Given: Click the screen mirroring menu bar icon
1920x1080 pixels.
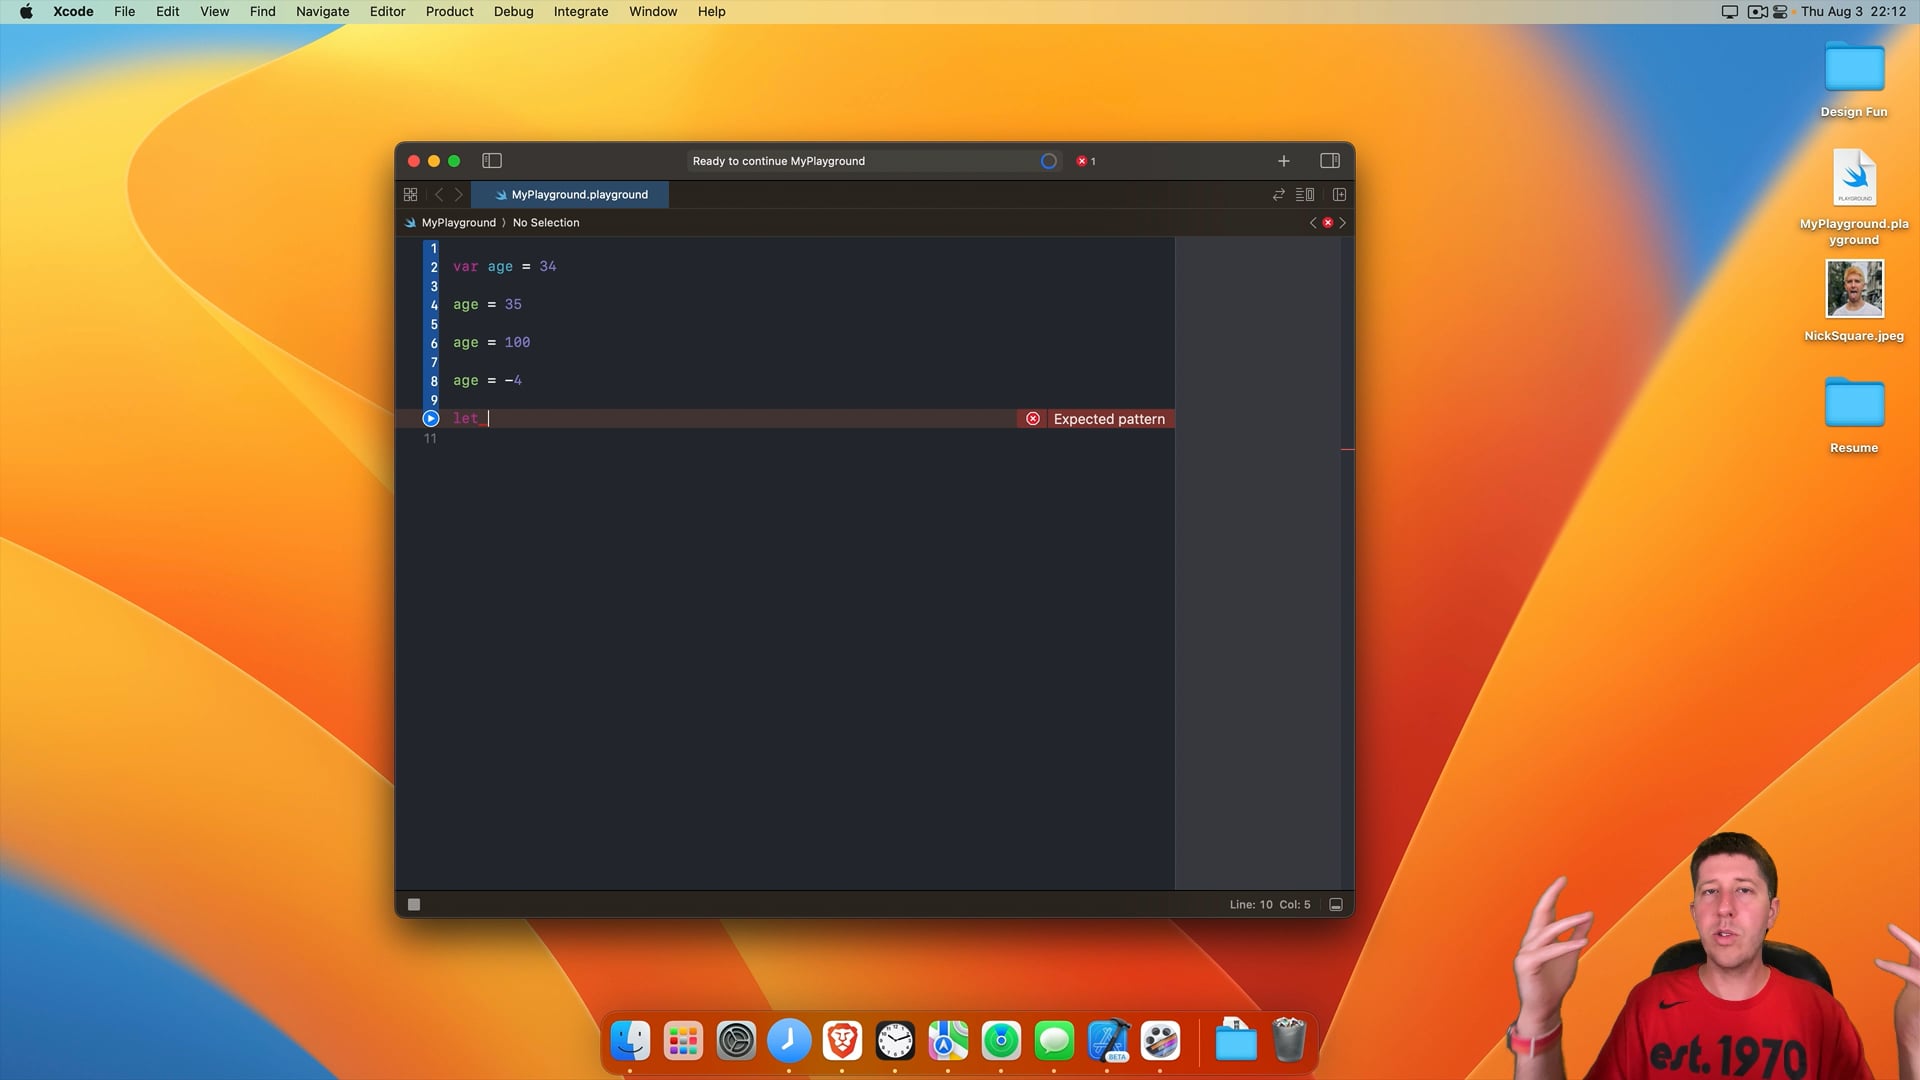Looking at the screenshot, I should tap(1729, 12).
